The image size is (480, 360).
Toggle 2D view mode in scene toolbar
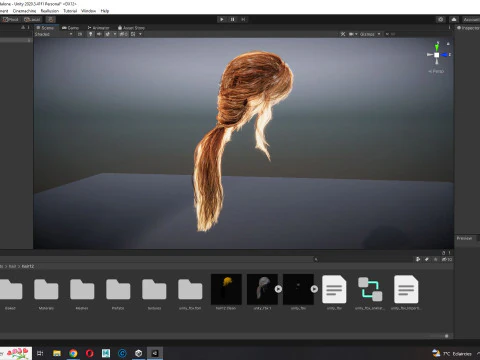coord(80,34)
